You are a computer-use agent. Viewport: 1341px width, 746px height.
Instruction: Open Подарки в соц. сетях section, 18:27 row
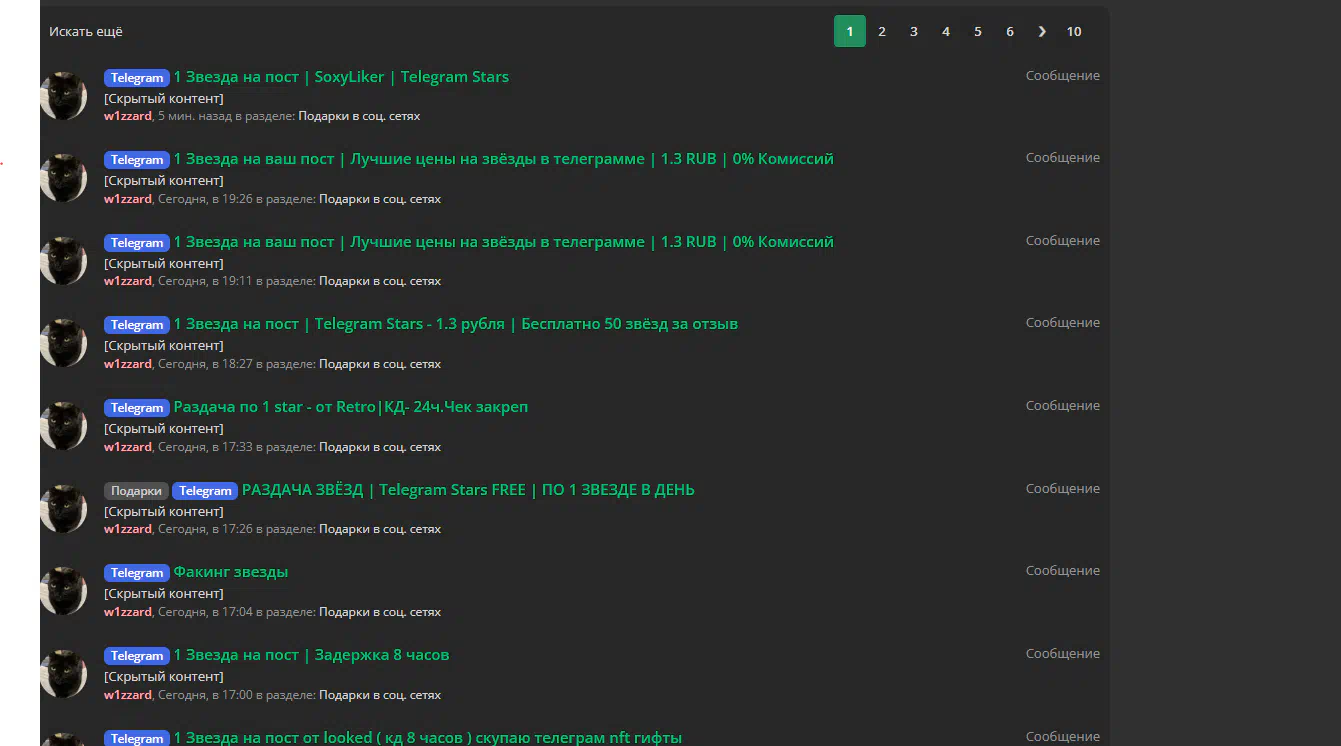(x=380, y=364)
